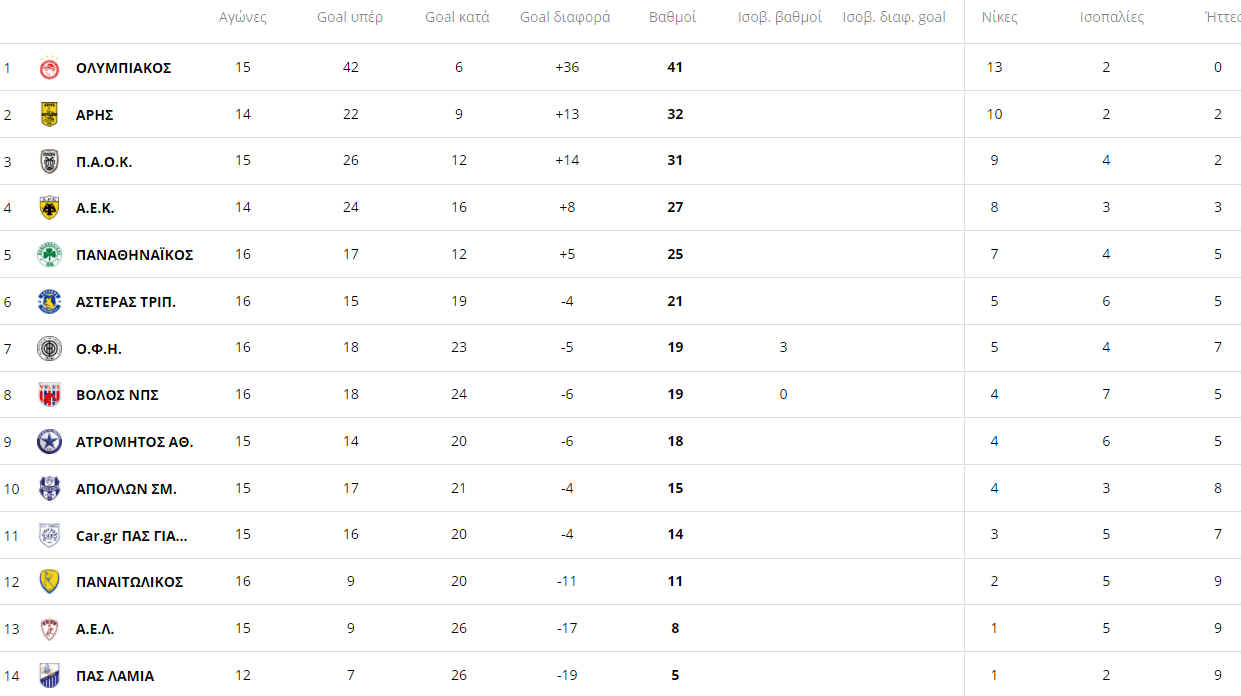Screen dimensions: 1241x696
Task: Open the Car.gr ΠΑΣ ΓΙΑ... team link
Action: [x=132, y=535]
